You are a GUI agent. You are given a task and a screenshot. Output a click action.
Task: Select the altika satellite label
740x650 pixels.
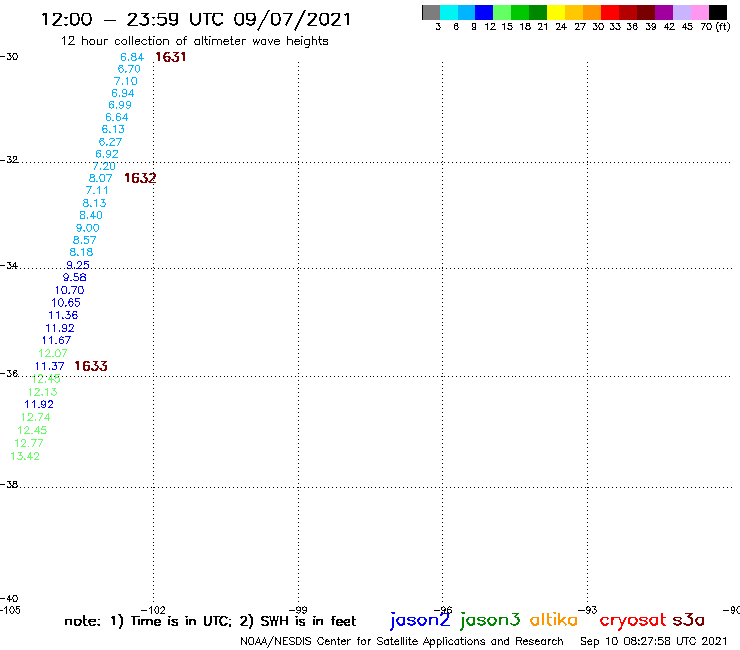[553, 619]
